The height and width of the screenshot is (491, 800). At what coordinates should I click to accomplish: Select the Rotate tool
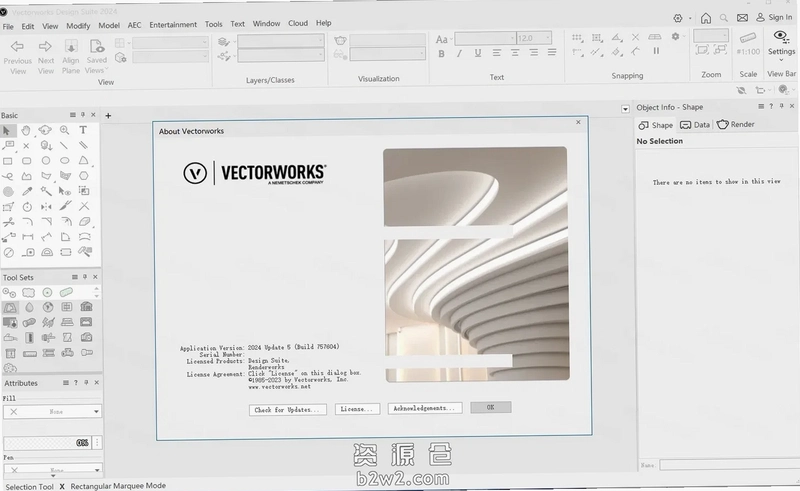click(x=27, y=207)
